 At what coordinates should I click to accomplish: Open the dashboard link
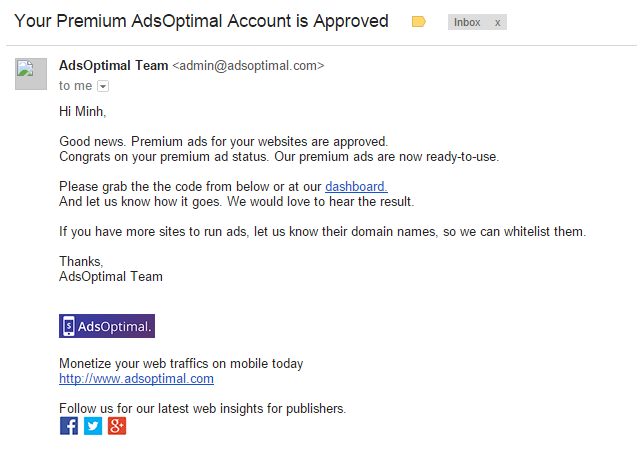(356, 186)
